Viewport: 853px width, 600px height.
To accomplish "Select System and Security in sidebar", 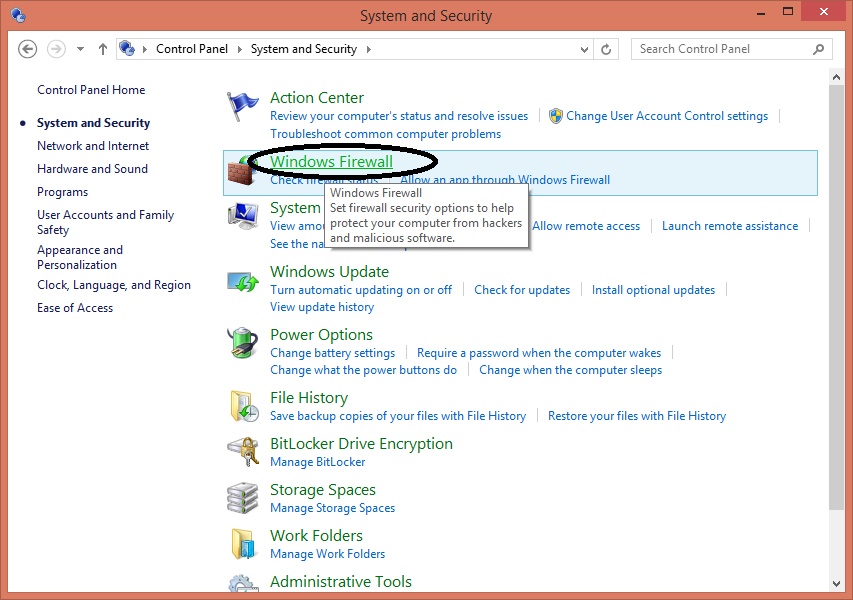I will point(93,123).
